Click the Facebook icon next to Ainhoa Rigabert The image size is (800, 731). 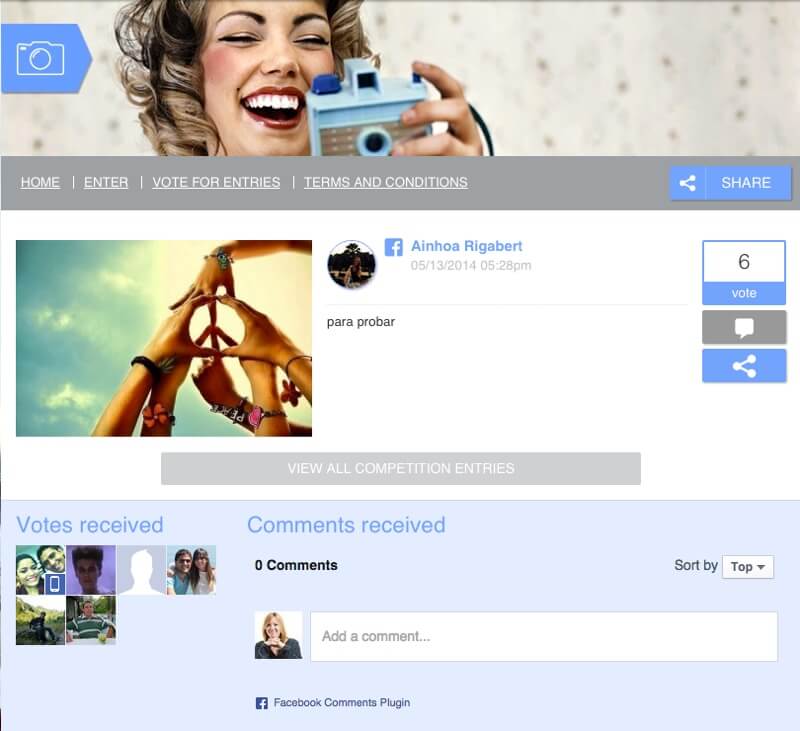[393, 247]
